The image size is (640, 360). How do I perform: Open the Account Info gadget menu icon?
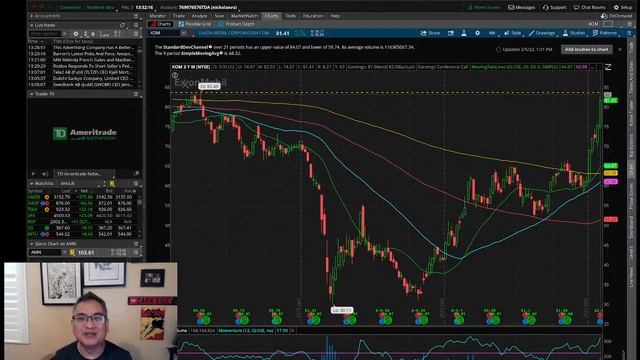point(136,16)
